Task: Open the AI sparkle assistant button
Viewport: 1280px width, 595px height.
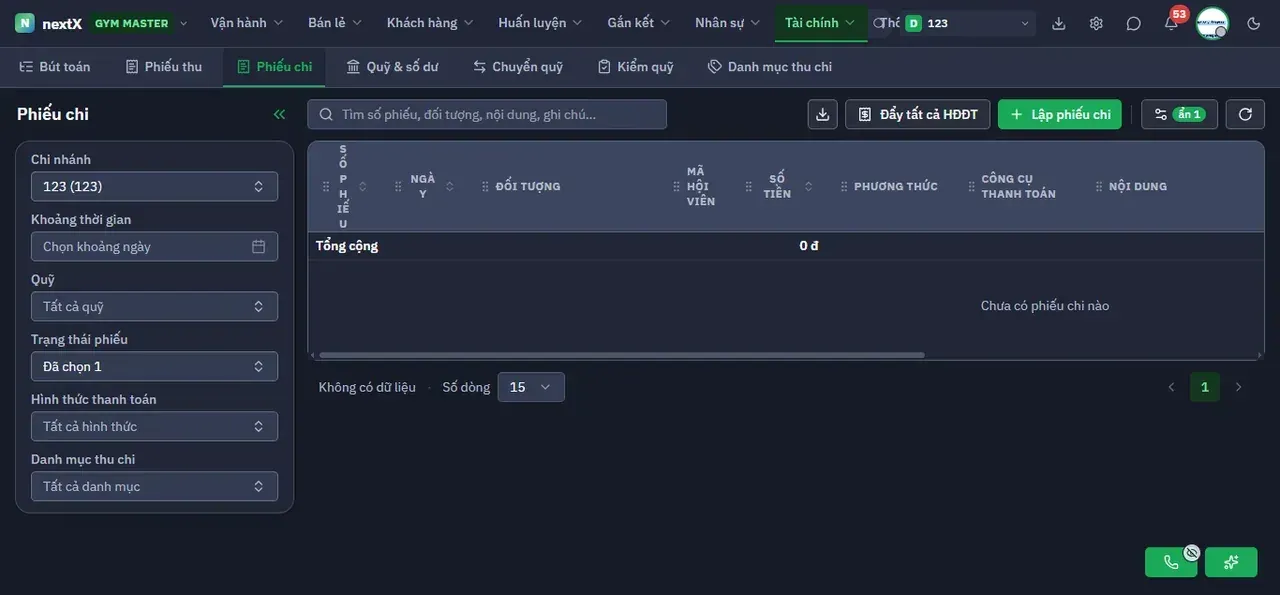Action: (1231, 562)
